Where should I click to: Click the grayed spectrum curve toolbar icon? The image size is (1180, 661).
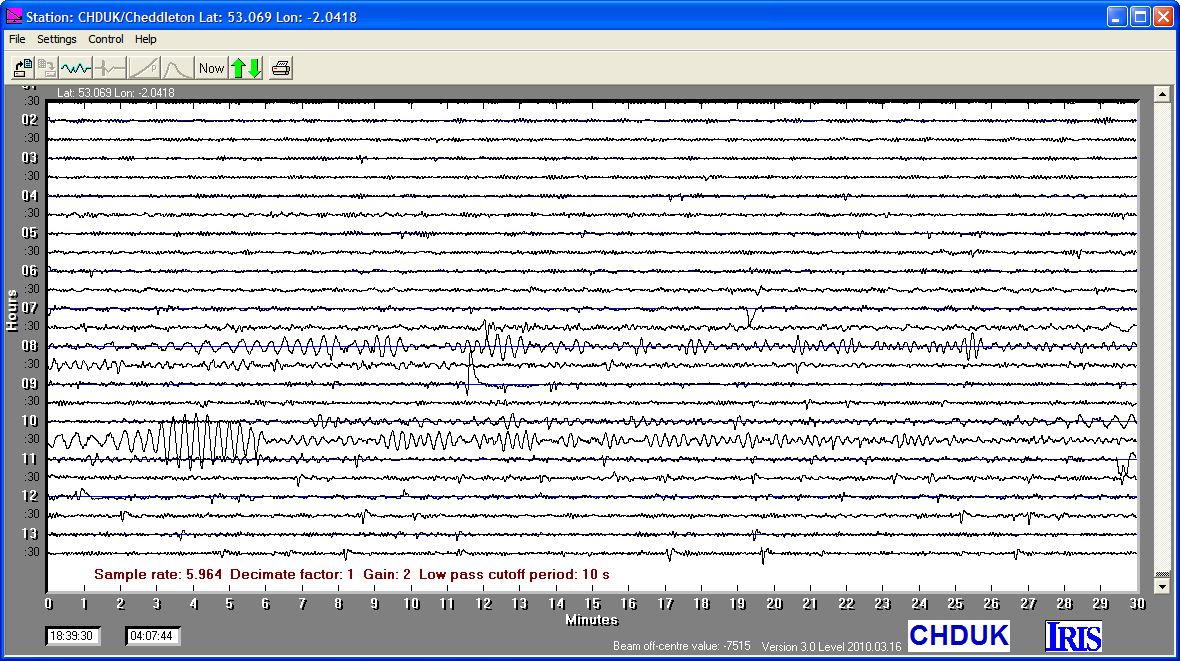tap(178, 69)
